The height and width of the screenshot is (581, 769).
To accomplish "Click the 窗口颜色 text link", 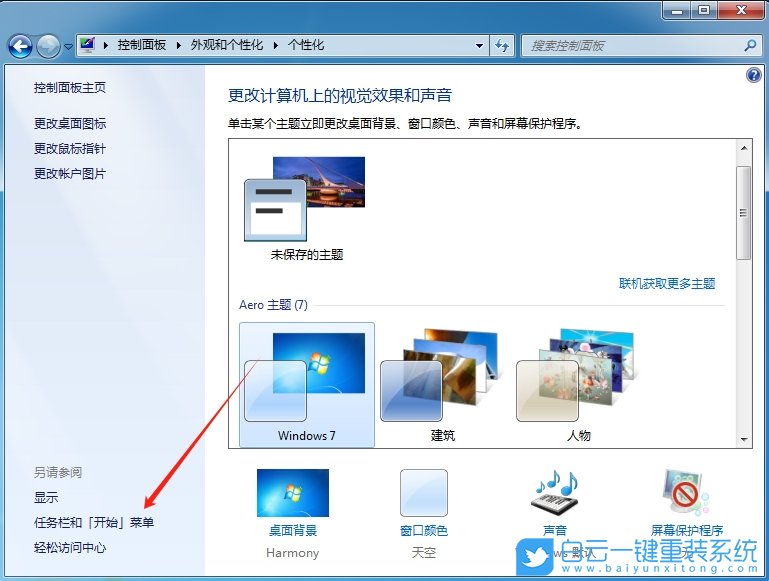I will click(x=424, y=530).
